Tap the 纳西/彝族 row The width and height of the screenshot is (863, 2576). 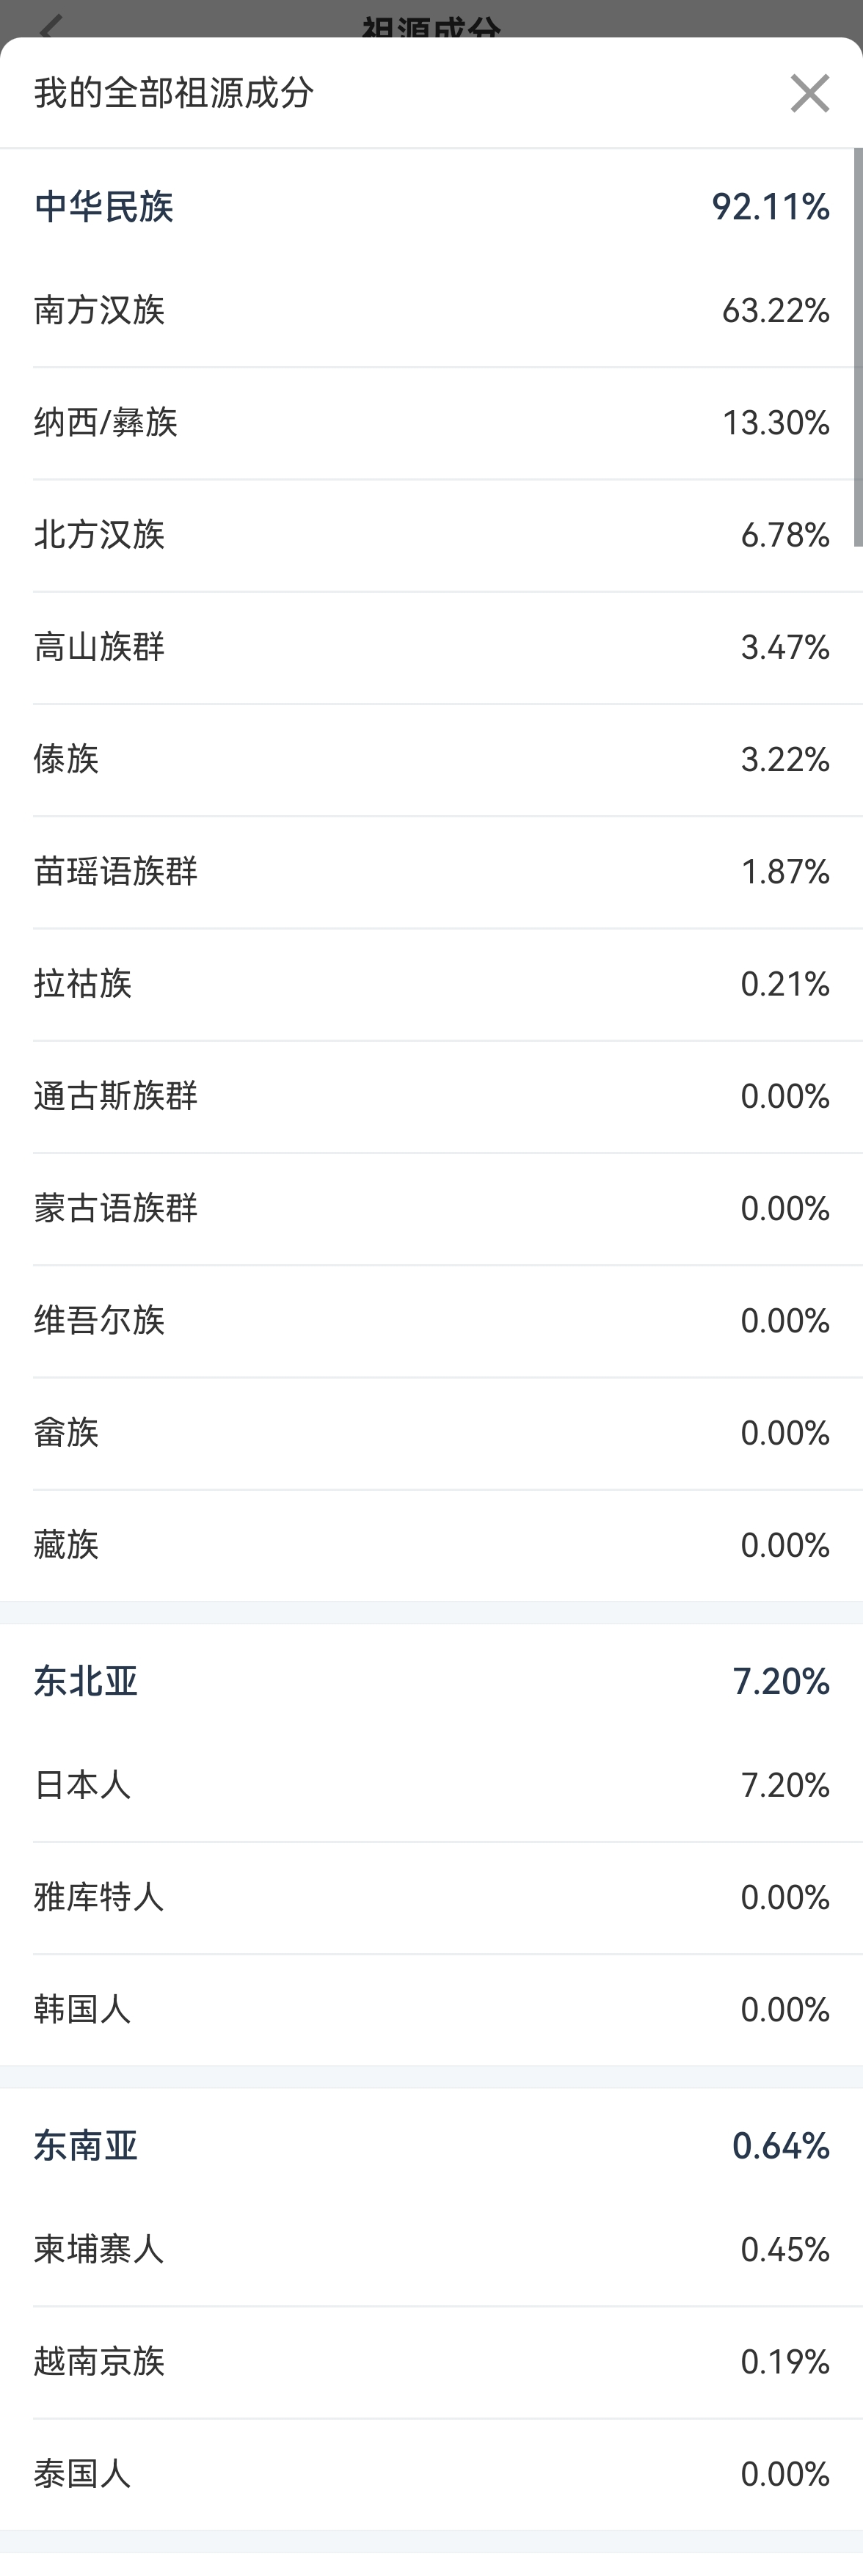(x=431, y=423)
